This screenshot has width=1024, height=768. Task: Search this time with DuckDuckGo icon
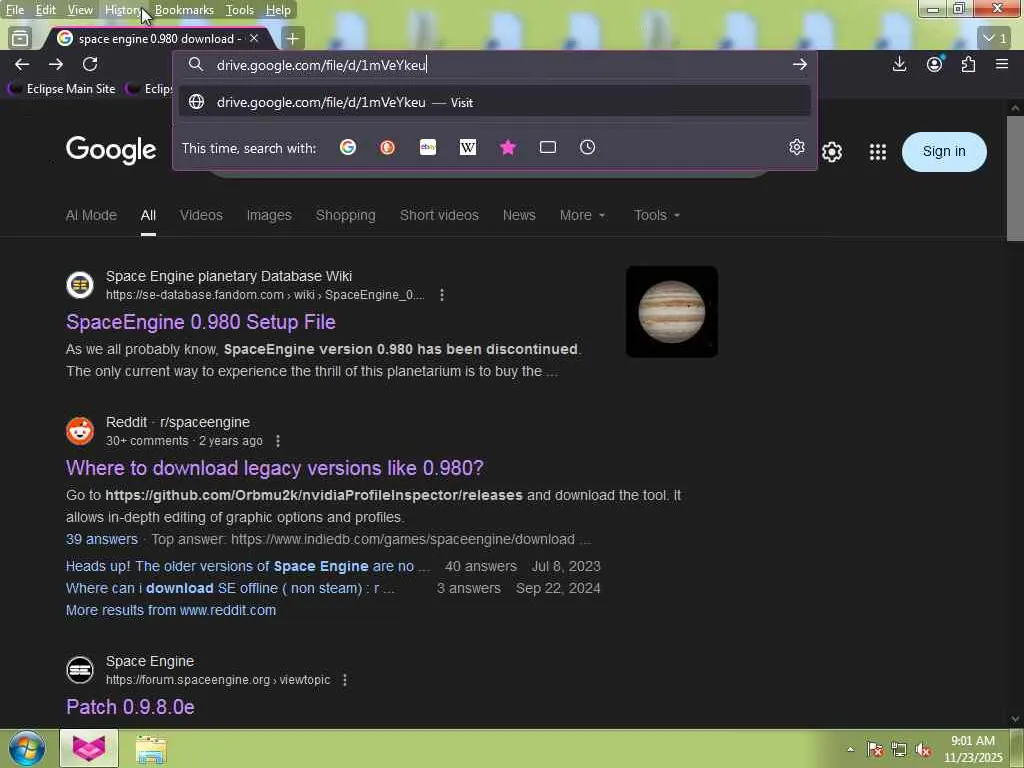click(x=387, y=148)
